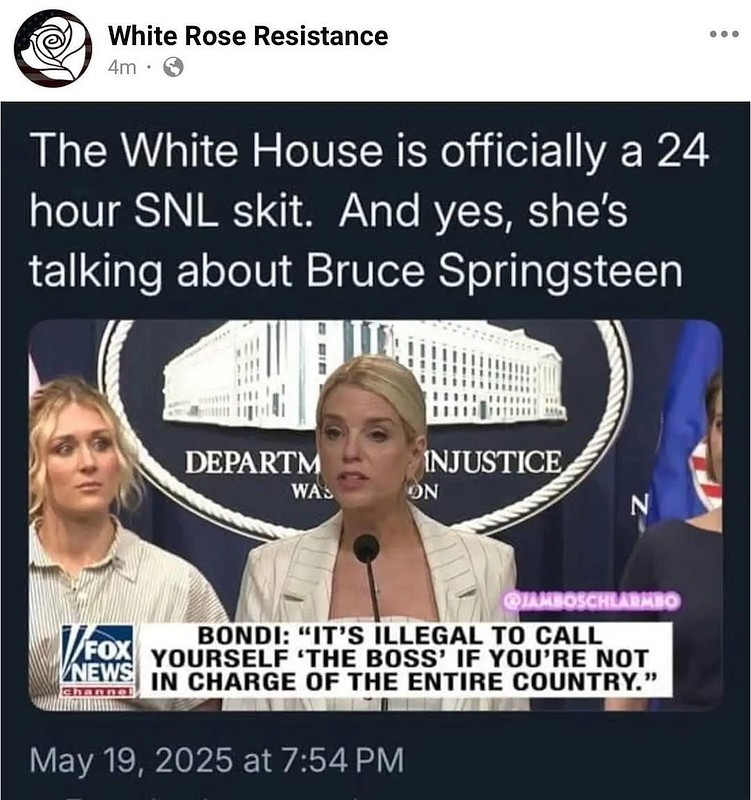
Task: Visit the White Rose Resistance page name
Action: coord(248,36)
